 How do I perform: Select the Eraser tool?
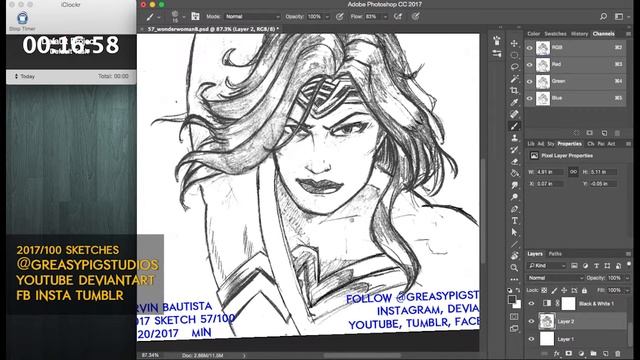coord(514,162)
